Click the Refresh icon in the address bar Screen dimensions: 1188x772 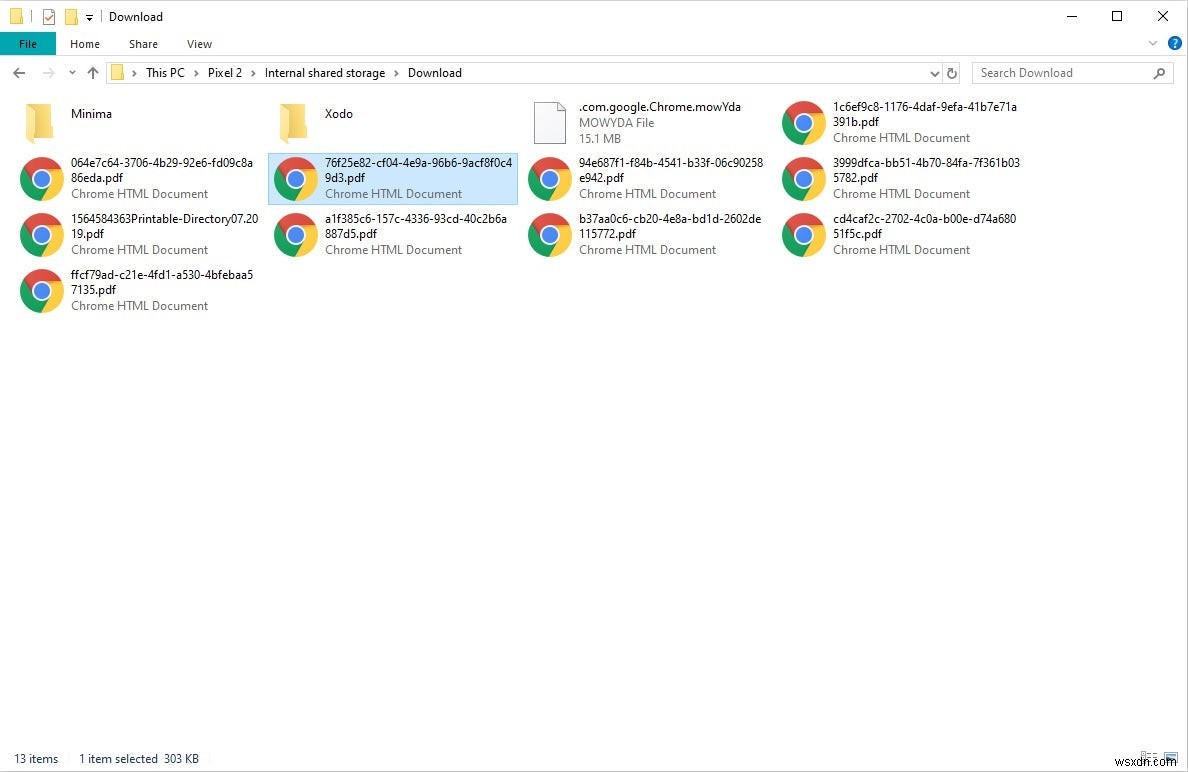click(951, 72)
